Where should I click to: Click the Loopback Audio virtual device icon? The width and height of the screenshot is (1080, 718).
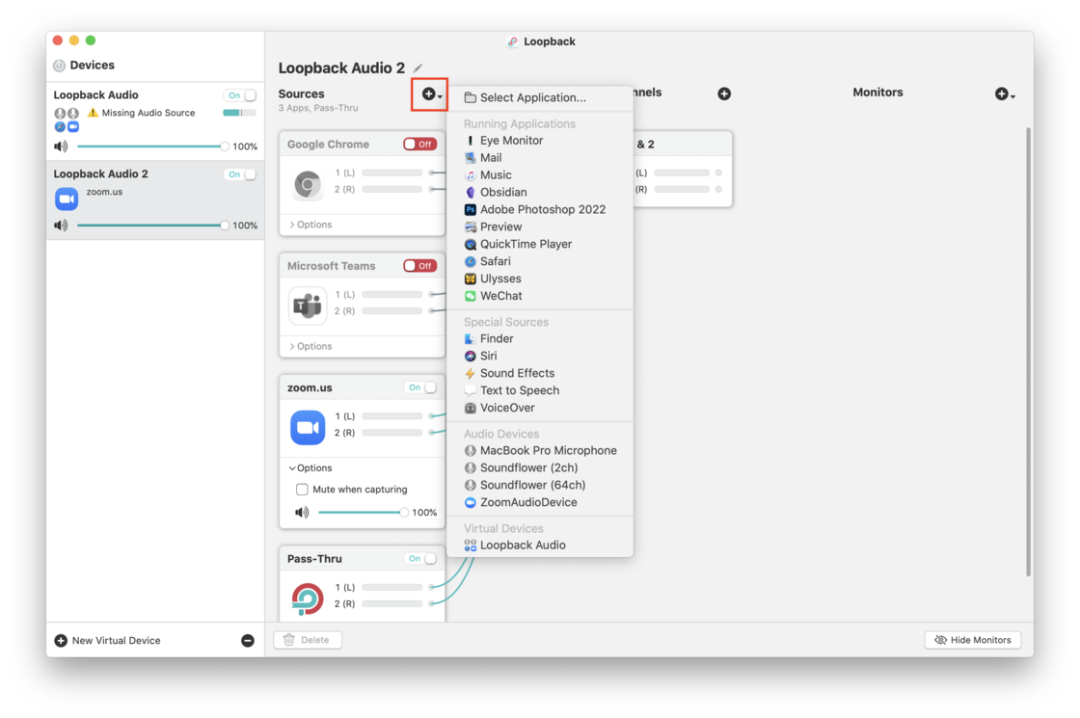click(470, 545)
